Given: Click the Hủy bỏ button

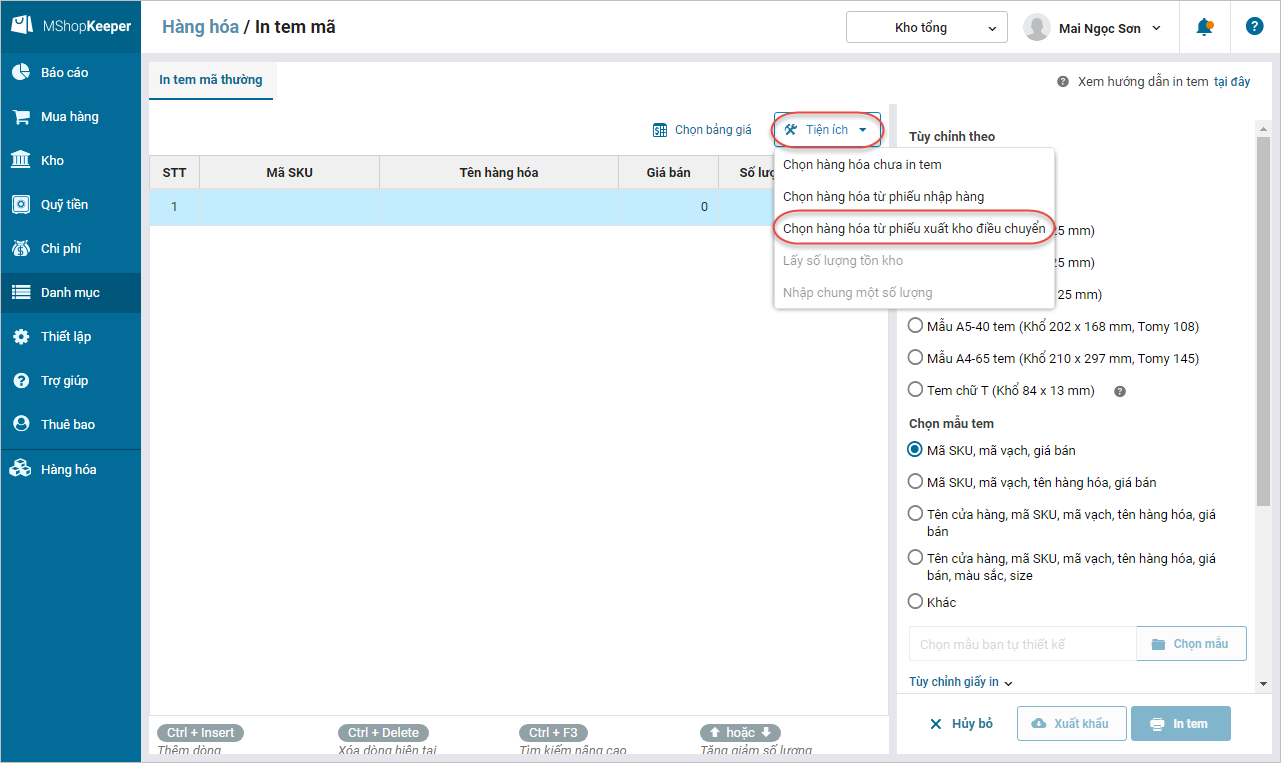Looking at the screenshot, I should pos(961,724).
